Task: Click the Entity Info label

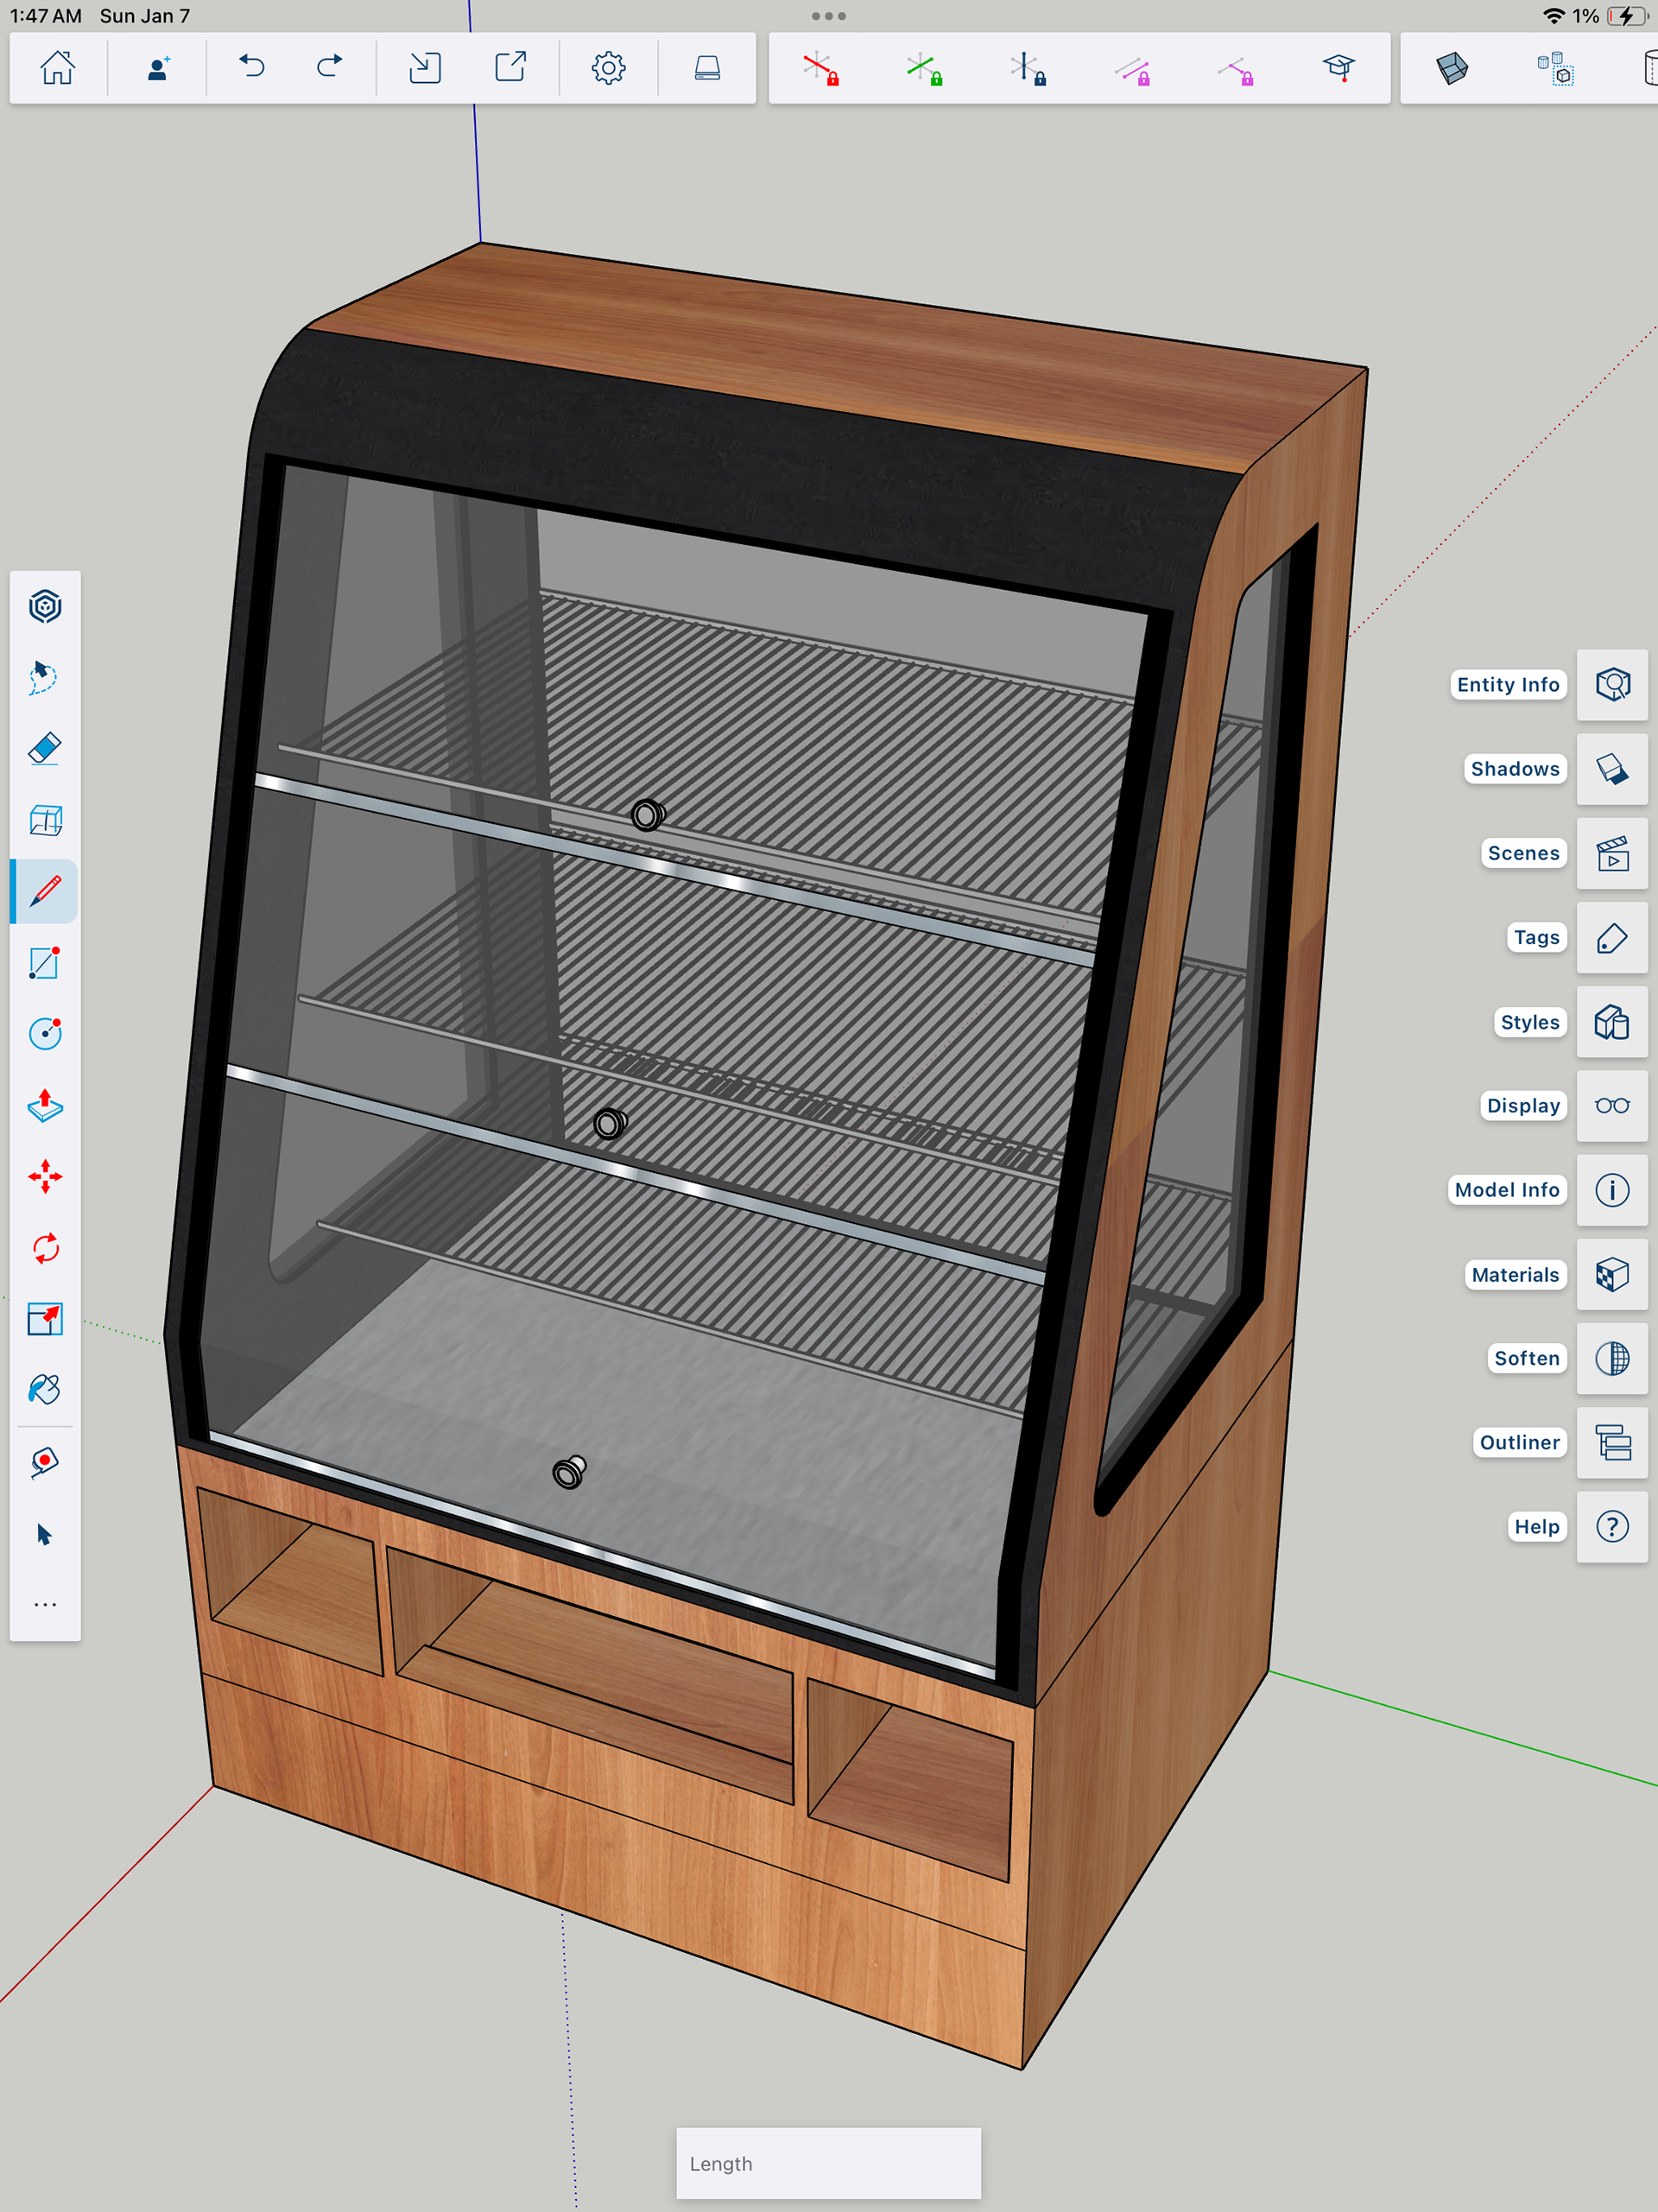Action: (1507, 685)
